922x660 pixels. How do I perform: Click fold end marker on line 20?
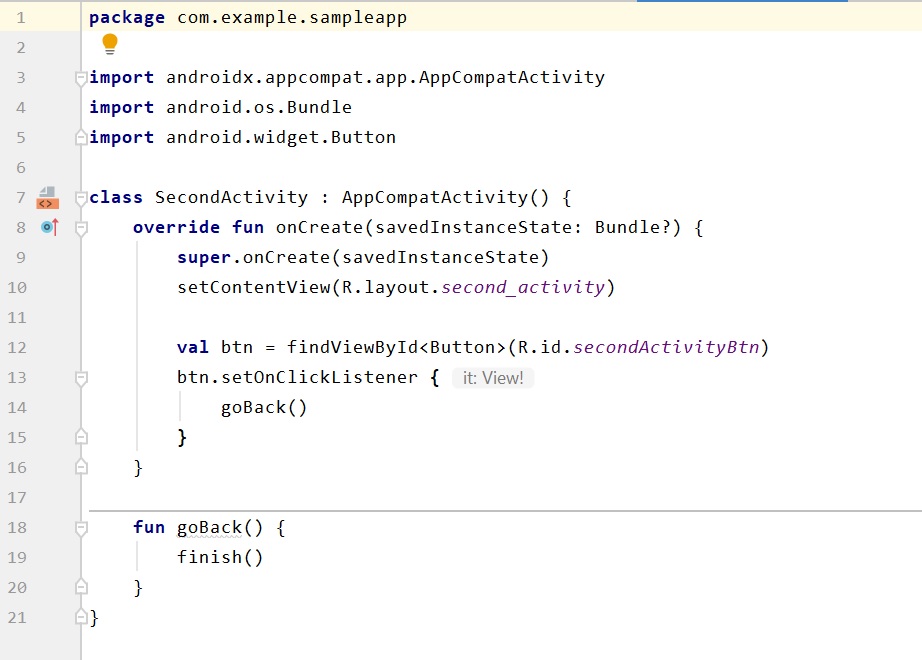pos(81,588)
